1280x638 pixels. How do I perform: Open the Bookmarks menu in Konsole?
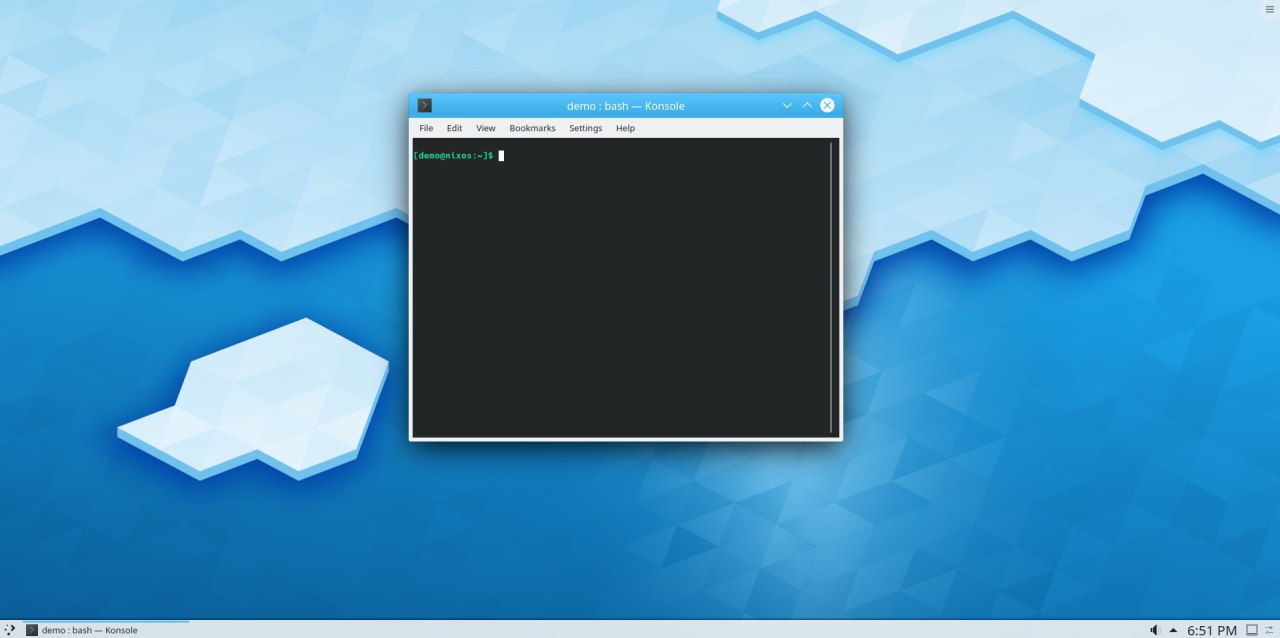532,128
